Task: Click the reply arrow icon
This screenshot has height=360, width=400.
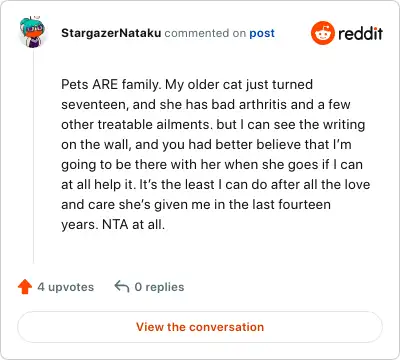Action: click(122, 286)
